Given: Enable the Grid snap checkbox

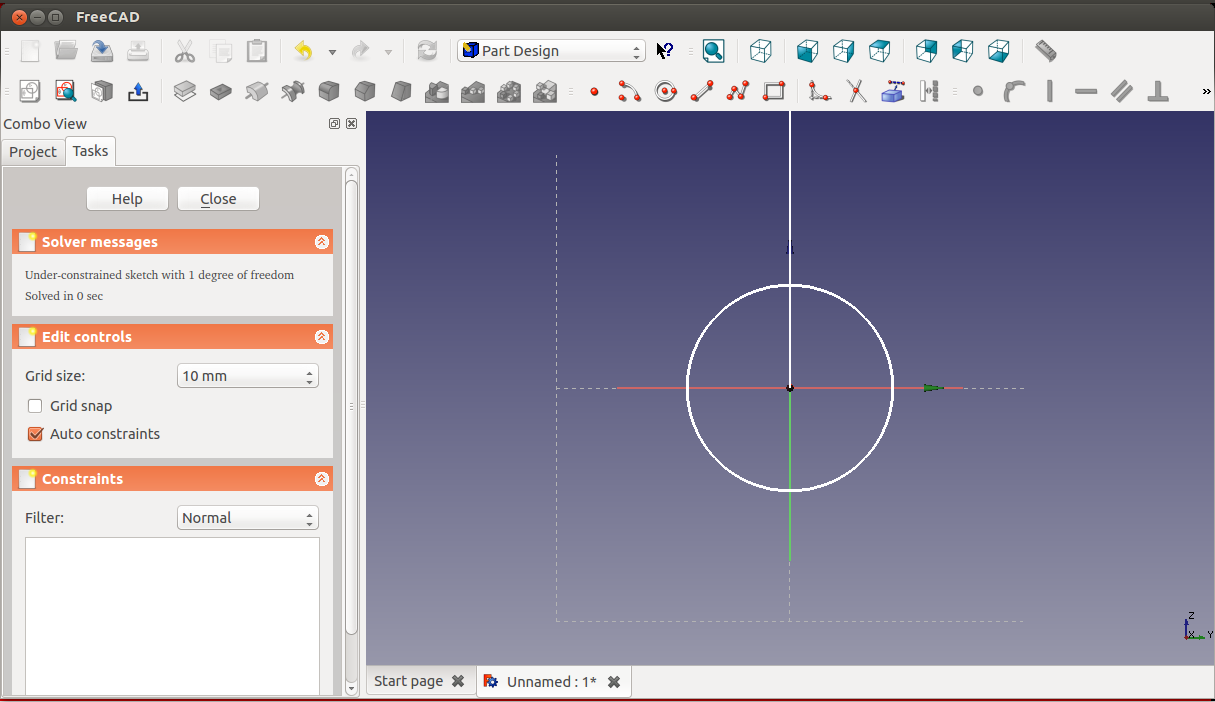Looking at the screenshot, I should click(x=35, y=406).
